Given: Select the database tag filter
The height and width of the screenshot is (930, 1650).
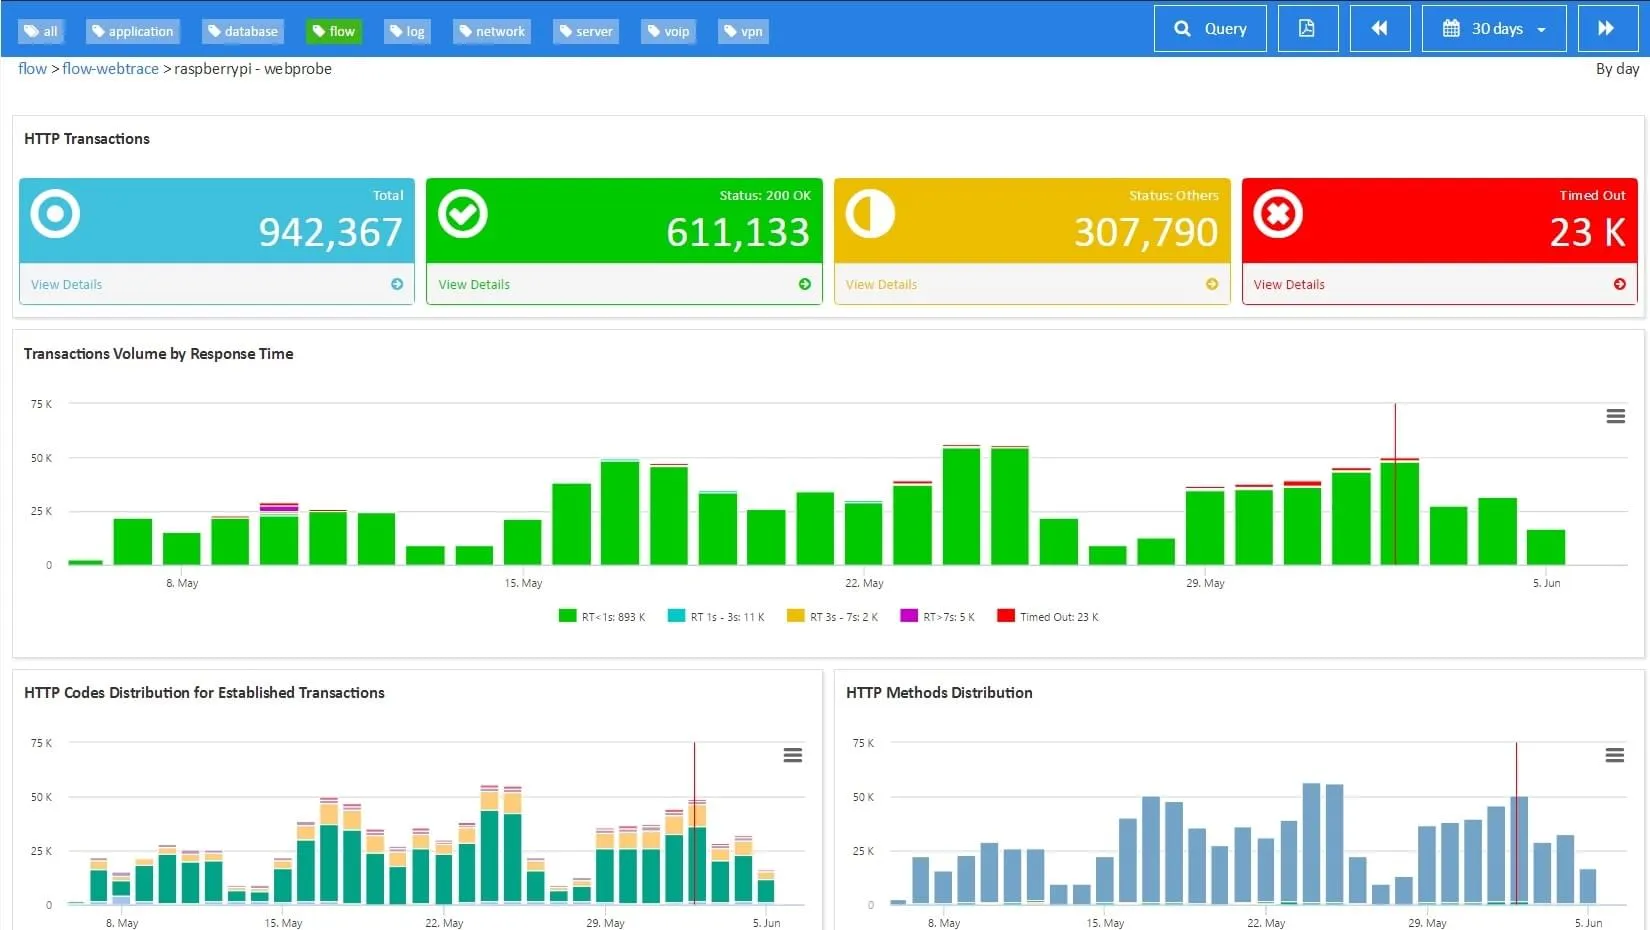Looking at the screenshot, I should pos(242,31).
